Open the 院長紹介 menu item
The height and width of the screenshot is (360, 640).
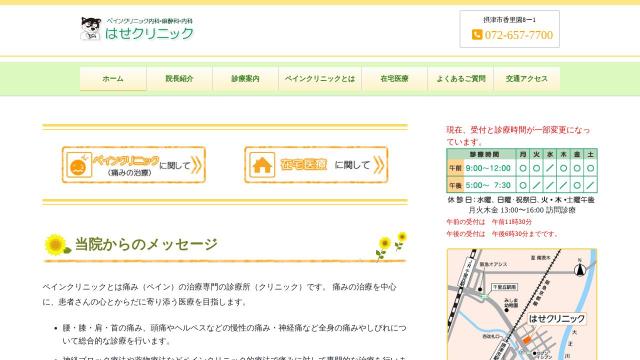tap(179, 79)
